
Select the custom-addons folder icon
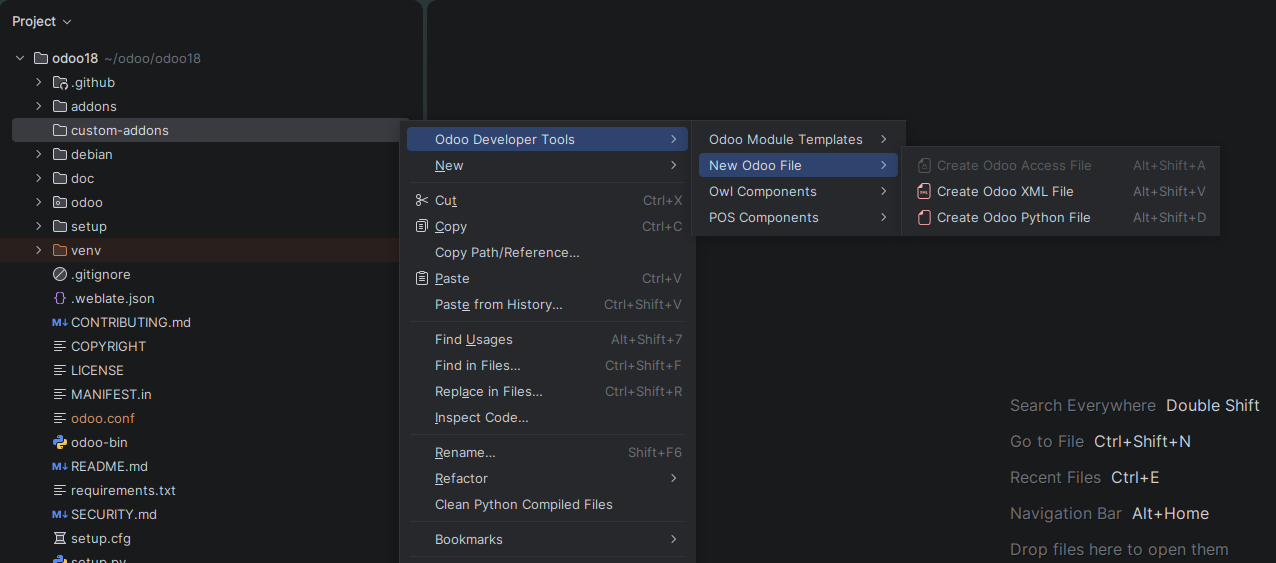[60, 130]
